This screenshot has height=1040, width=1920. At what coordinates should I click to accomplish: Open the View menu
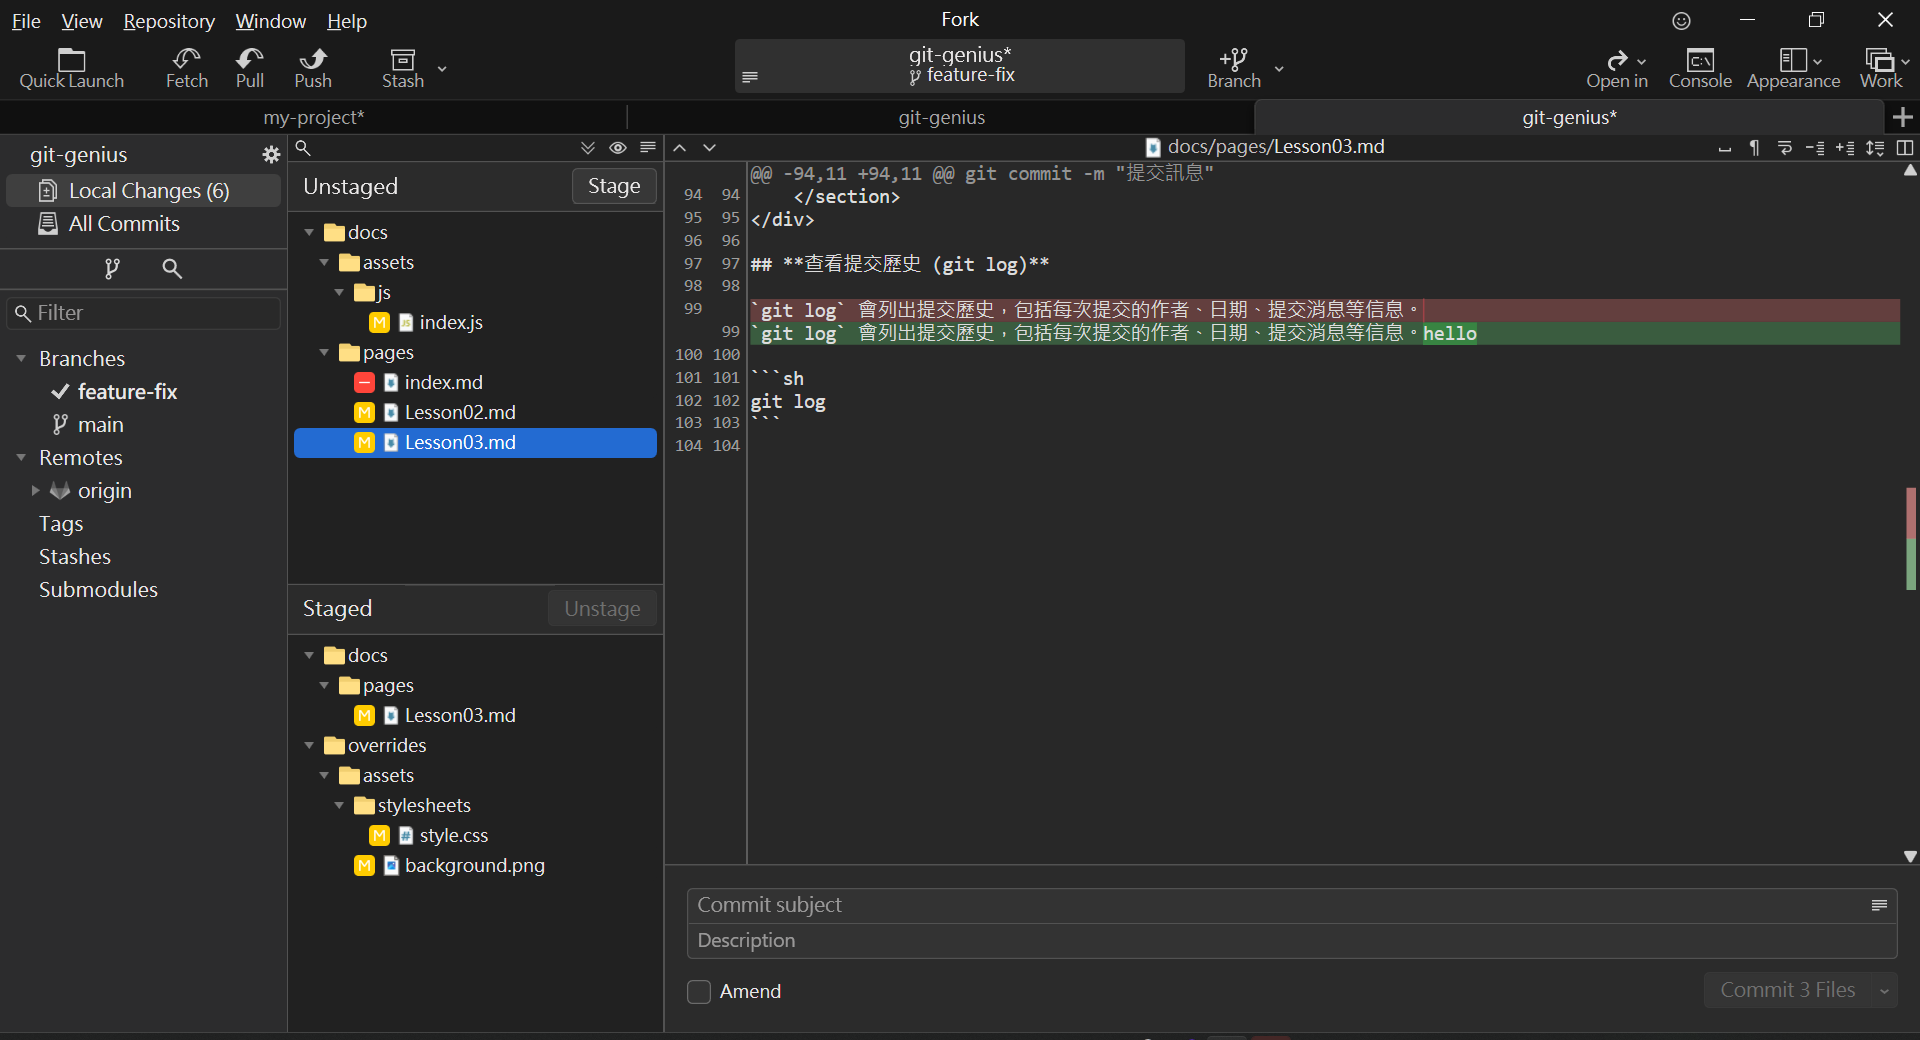coord(82,21)
